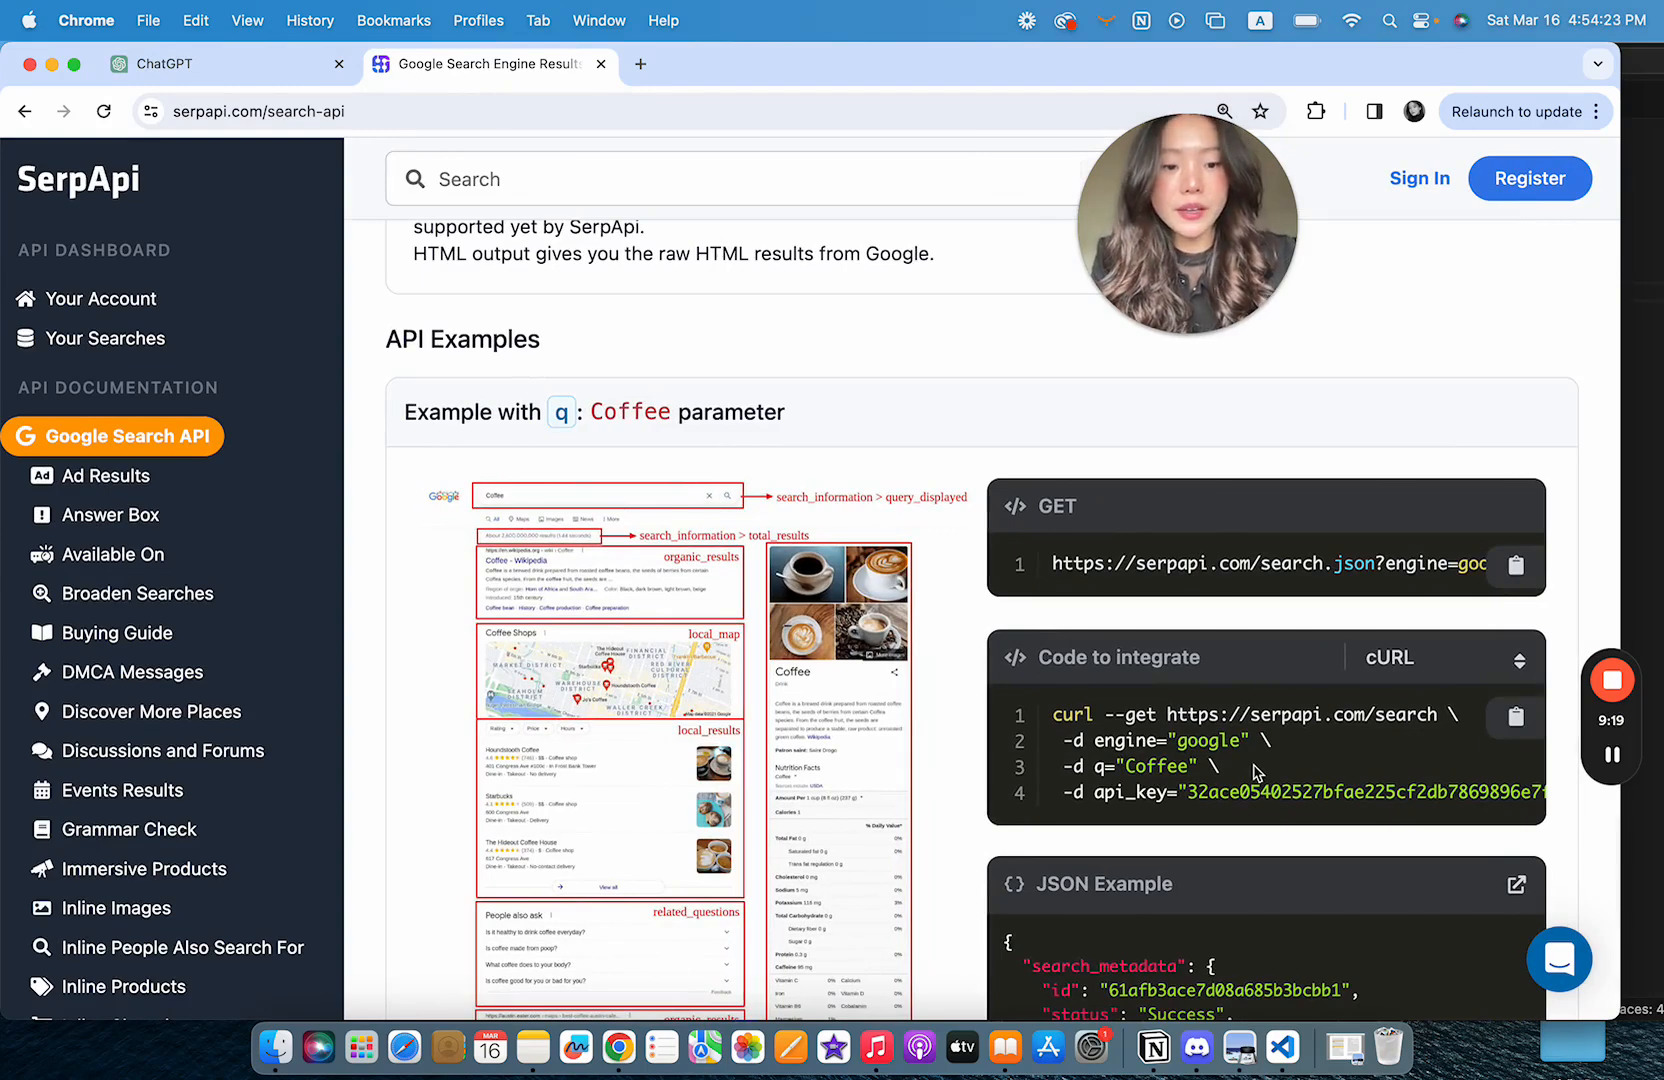Open Broaden Searches documentation

[x=123, y=593]
